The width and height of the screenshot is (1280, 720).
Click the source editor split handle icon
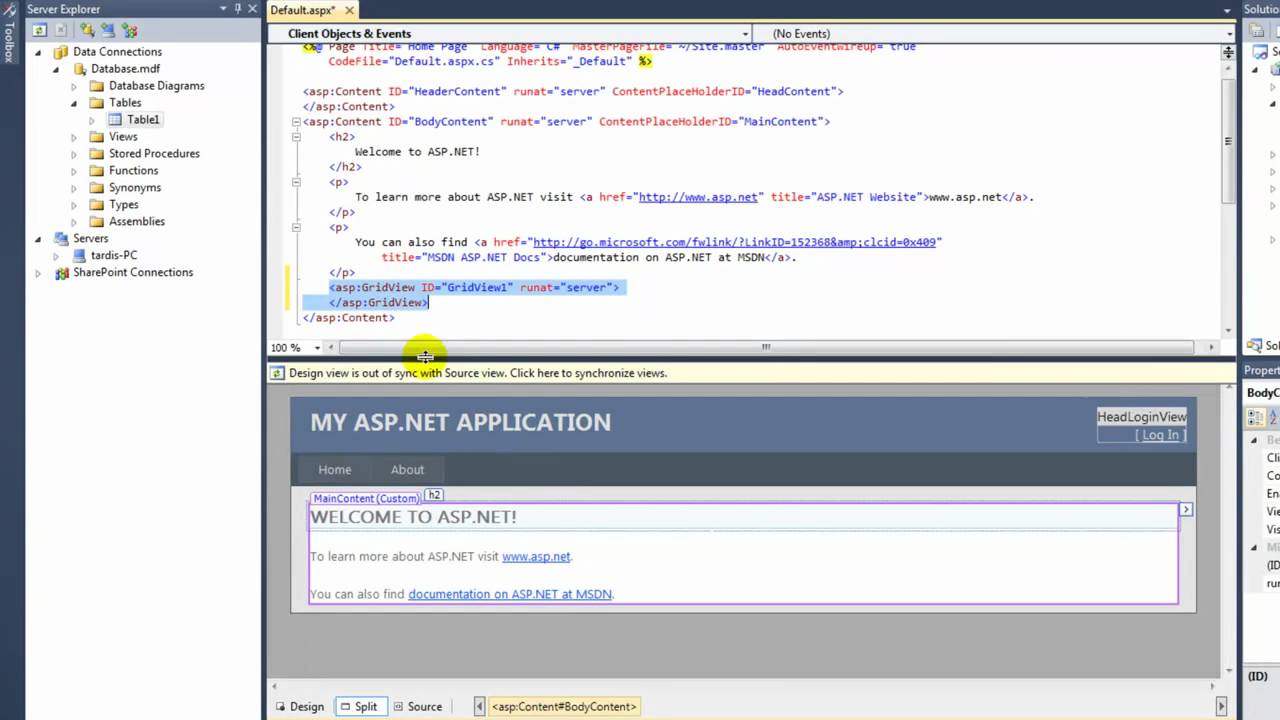(1228, 53)
